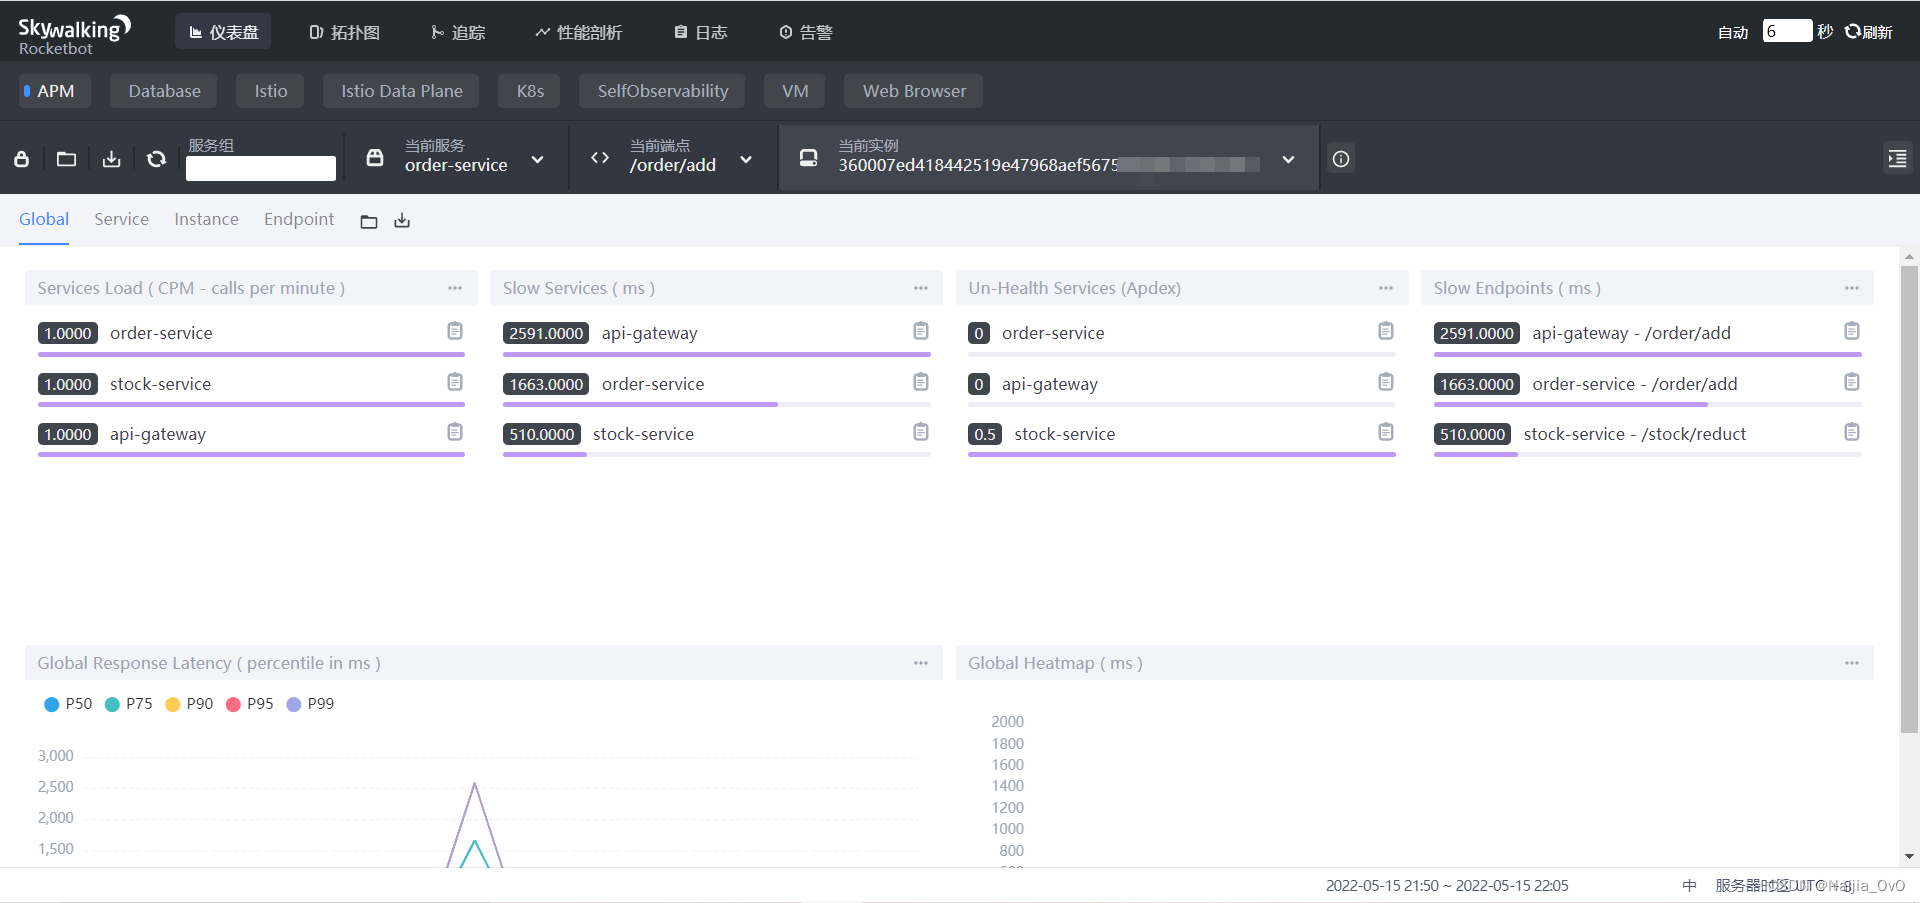Copy stock-service name in Slow Services
The image size is (1920, 903).
coord(921,432)
